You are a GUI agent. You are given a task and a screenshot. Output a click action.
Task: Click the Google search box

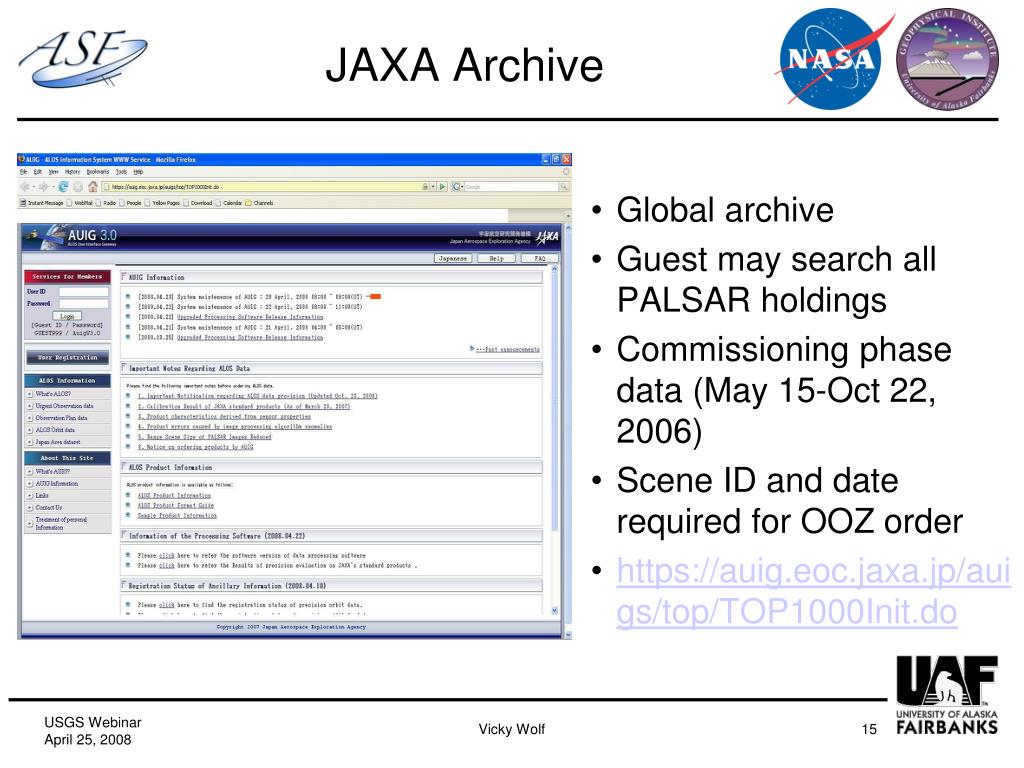[x=510, y=187]
